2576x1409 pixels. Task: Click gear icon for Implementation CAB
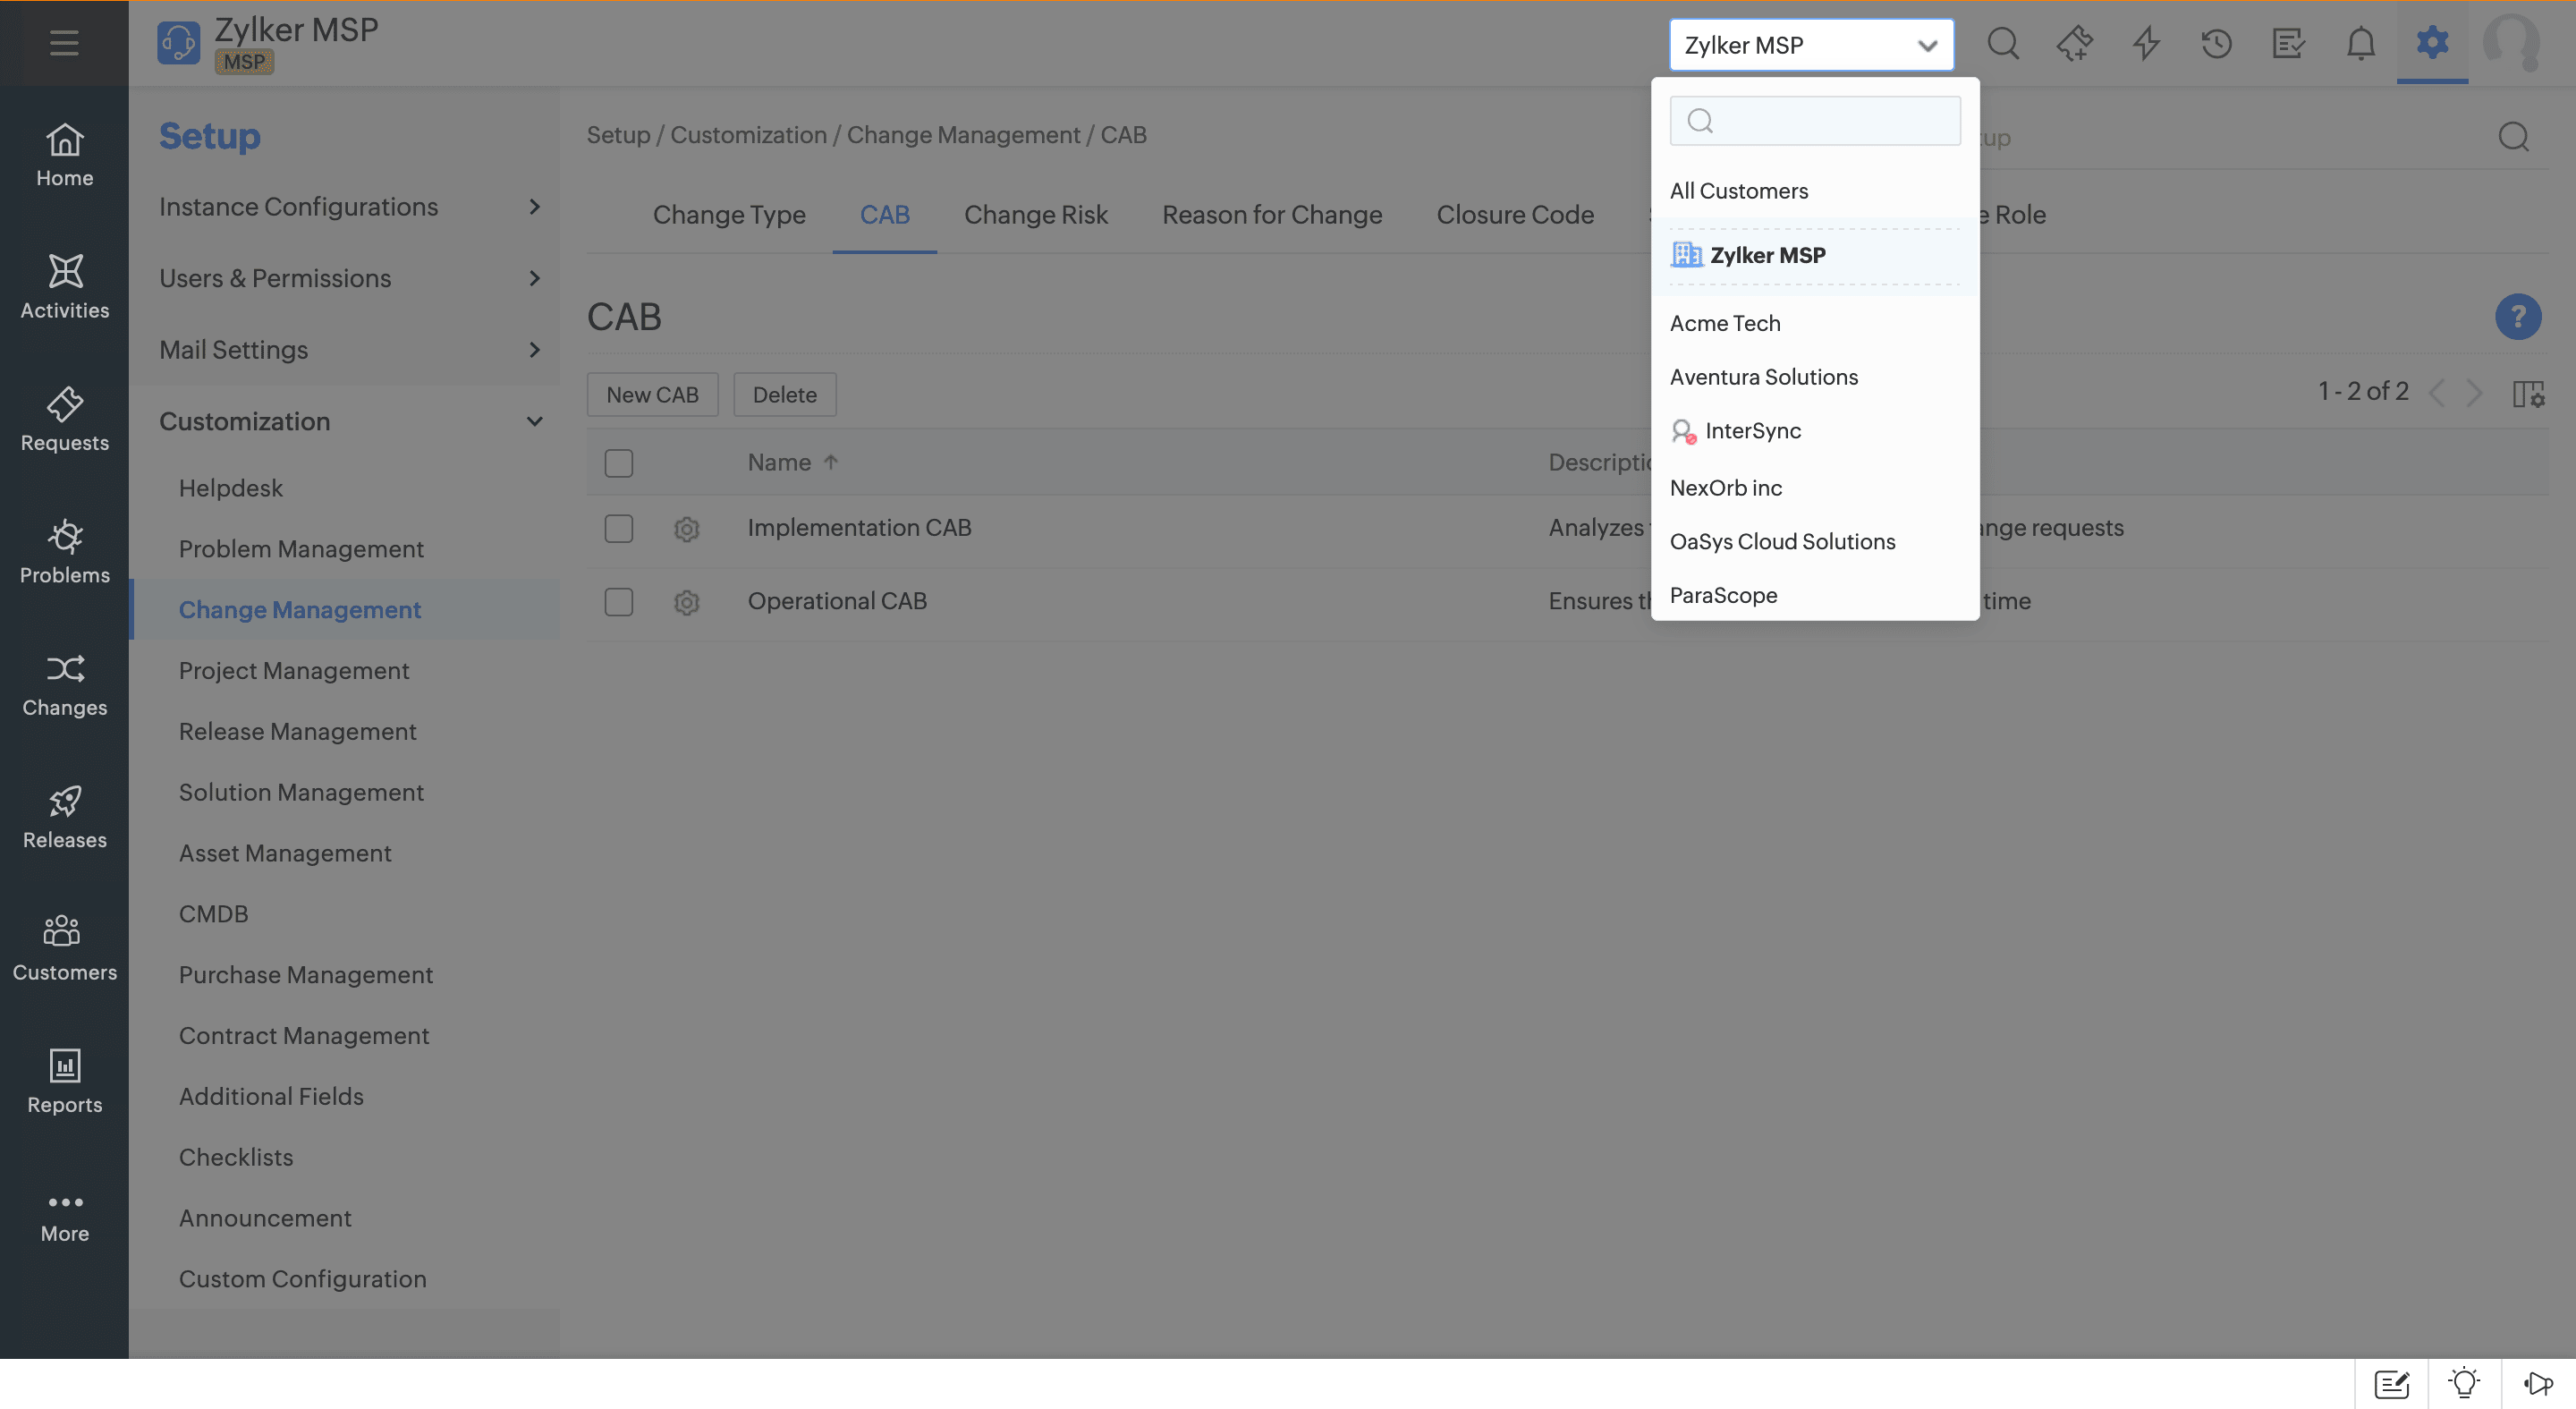686,528
